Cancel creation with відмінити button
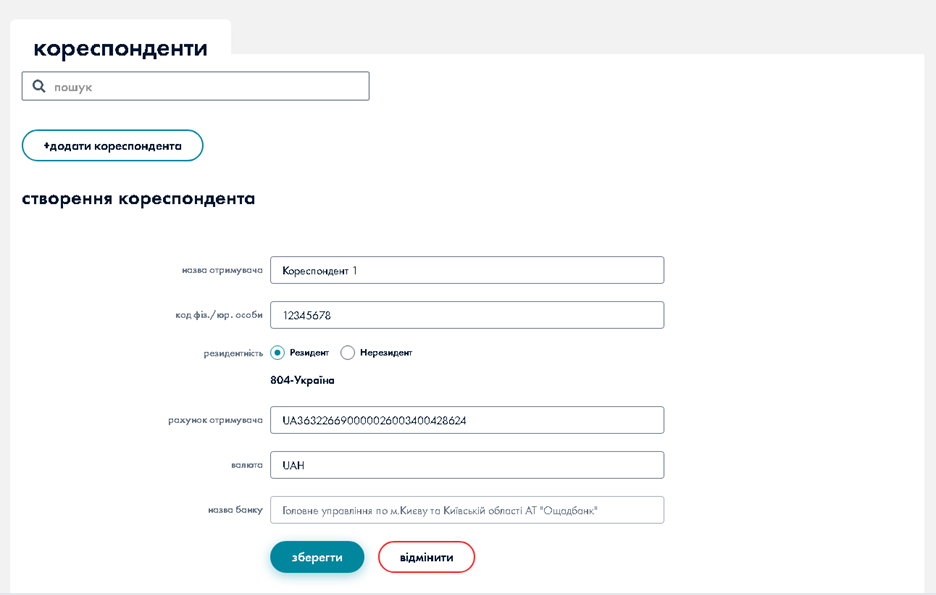The width and height of the screenshot is (936, 595). tap(426, 557)
